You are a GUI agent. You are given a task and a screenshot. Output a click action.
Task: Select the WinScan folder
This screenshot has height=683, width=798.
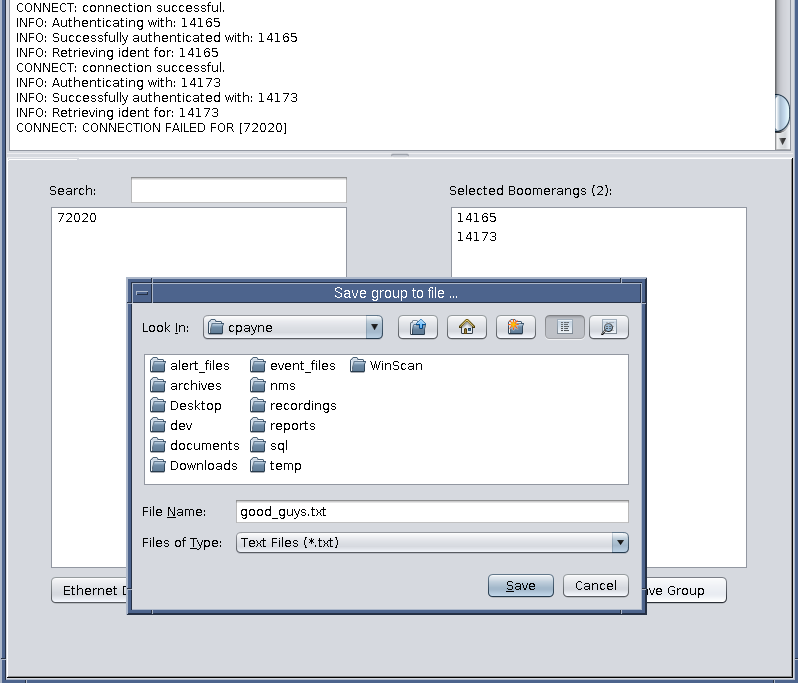tap(386, 365)
